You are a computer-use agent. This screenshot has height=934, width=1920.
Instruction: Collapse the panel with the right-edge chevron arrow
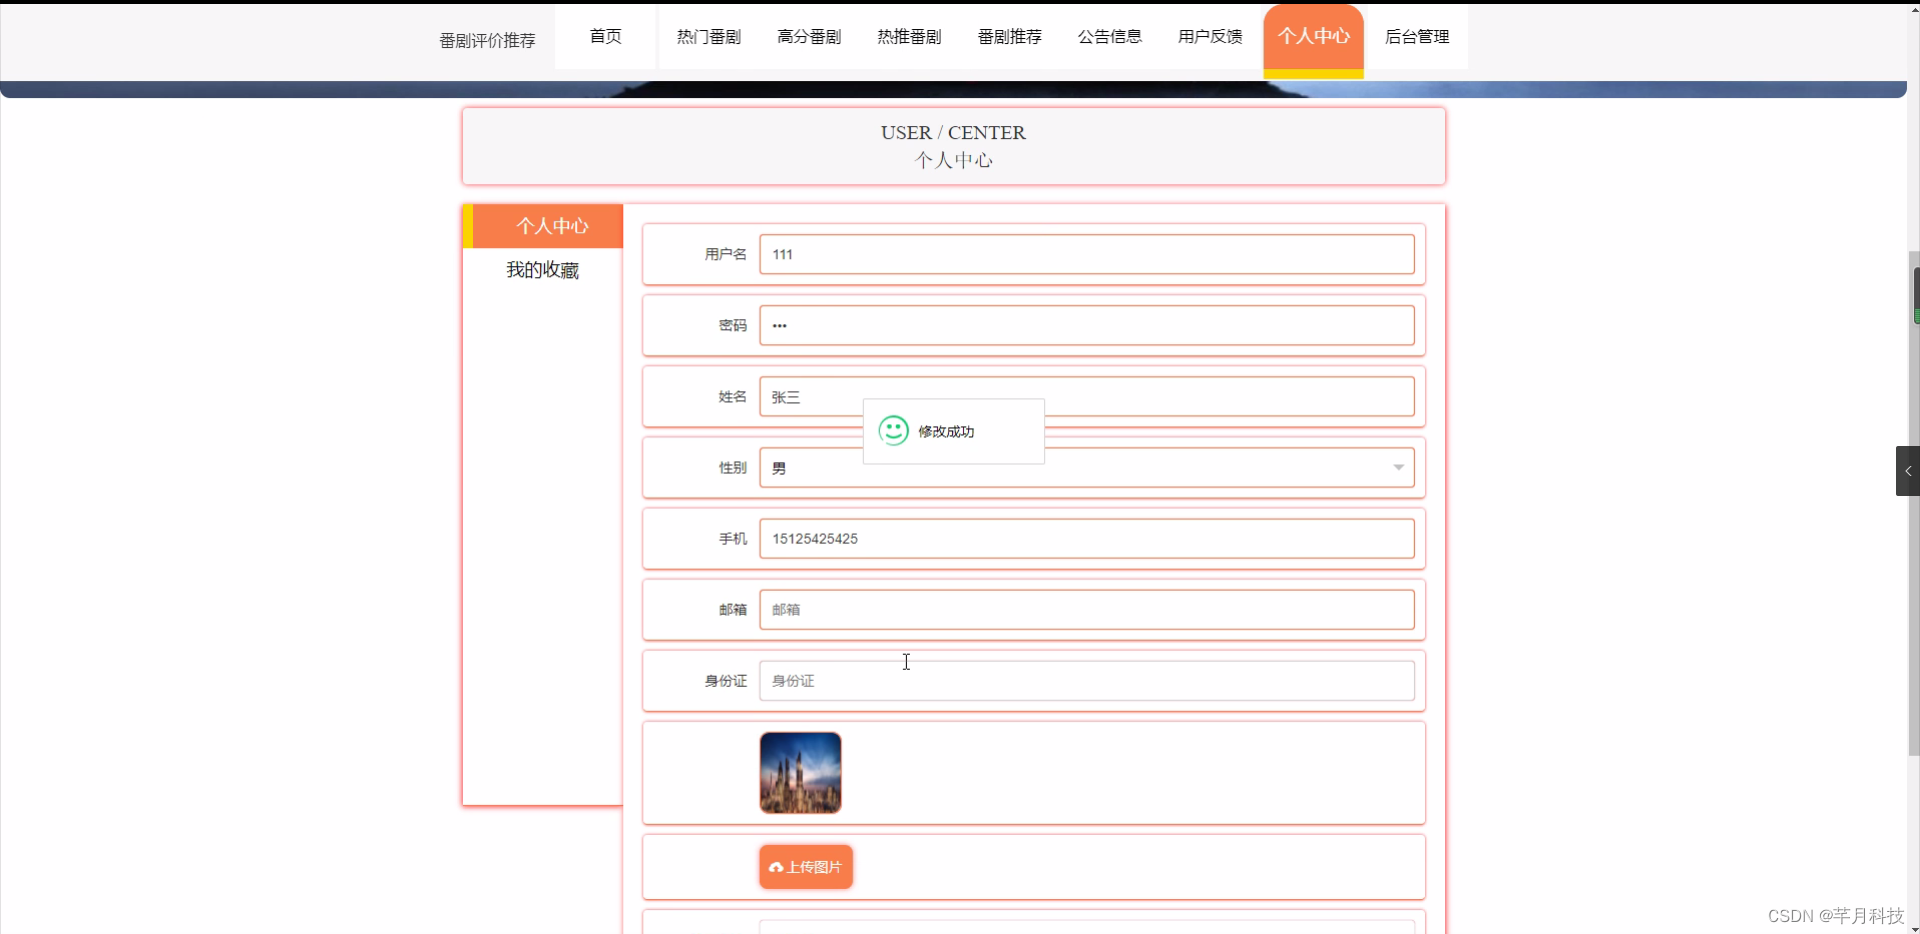1907,470
